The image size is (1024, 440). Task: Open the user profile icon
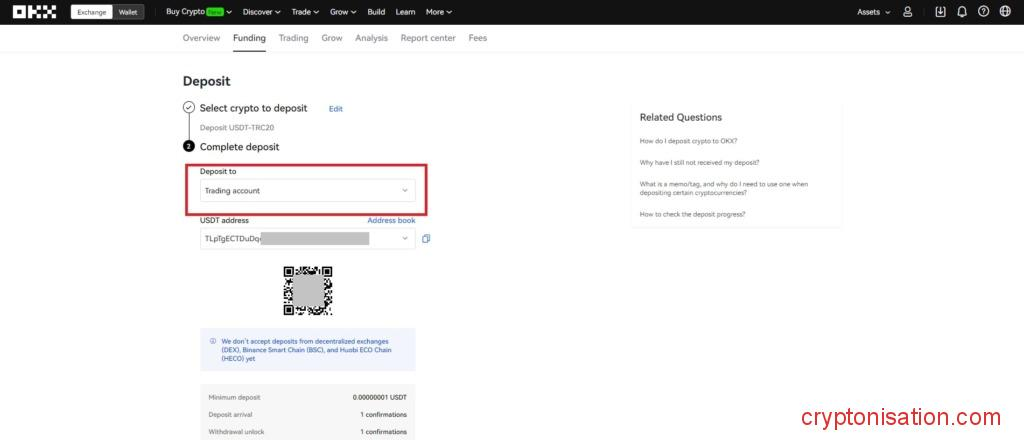(907, 12)
